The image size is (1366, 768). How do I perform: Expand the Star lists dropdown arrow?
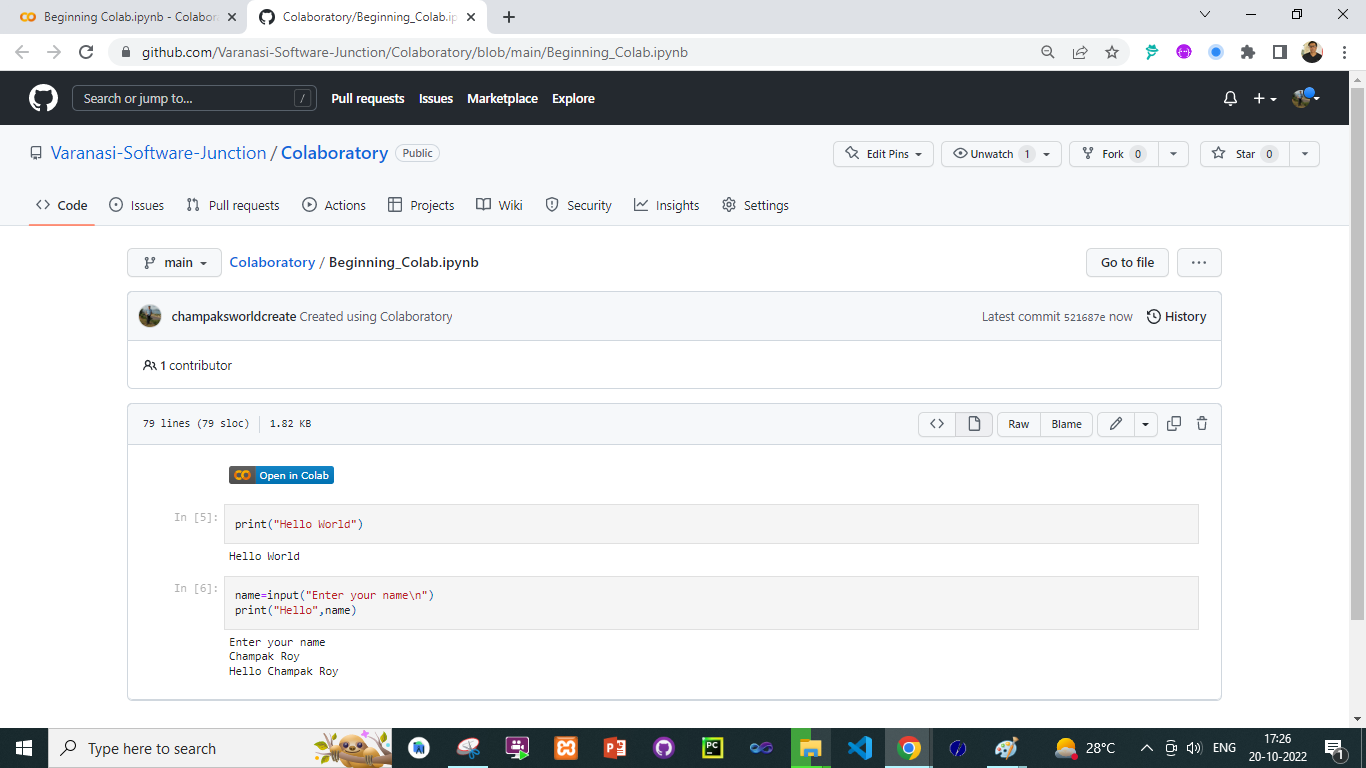point(1304,154)
